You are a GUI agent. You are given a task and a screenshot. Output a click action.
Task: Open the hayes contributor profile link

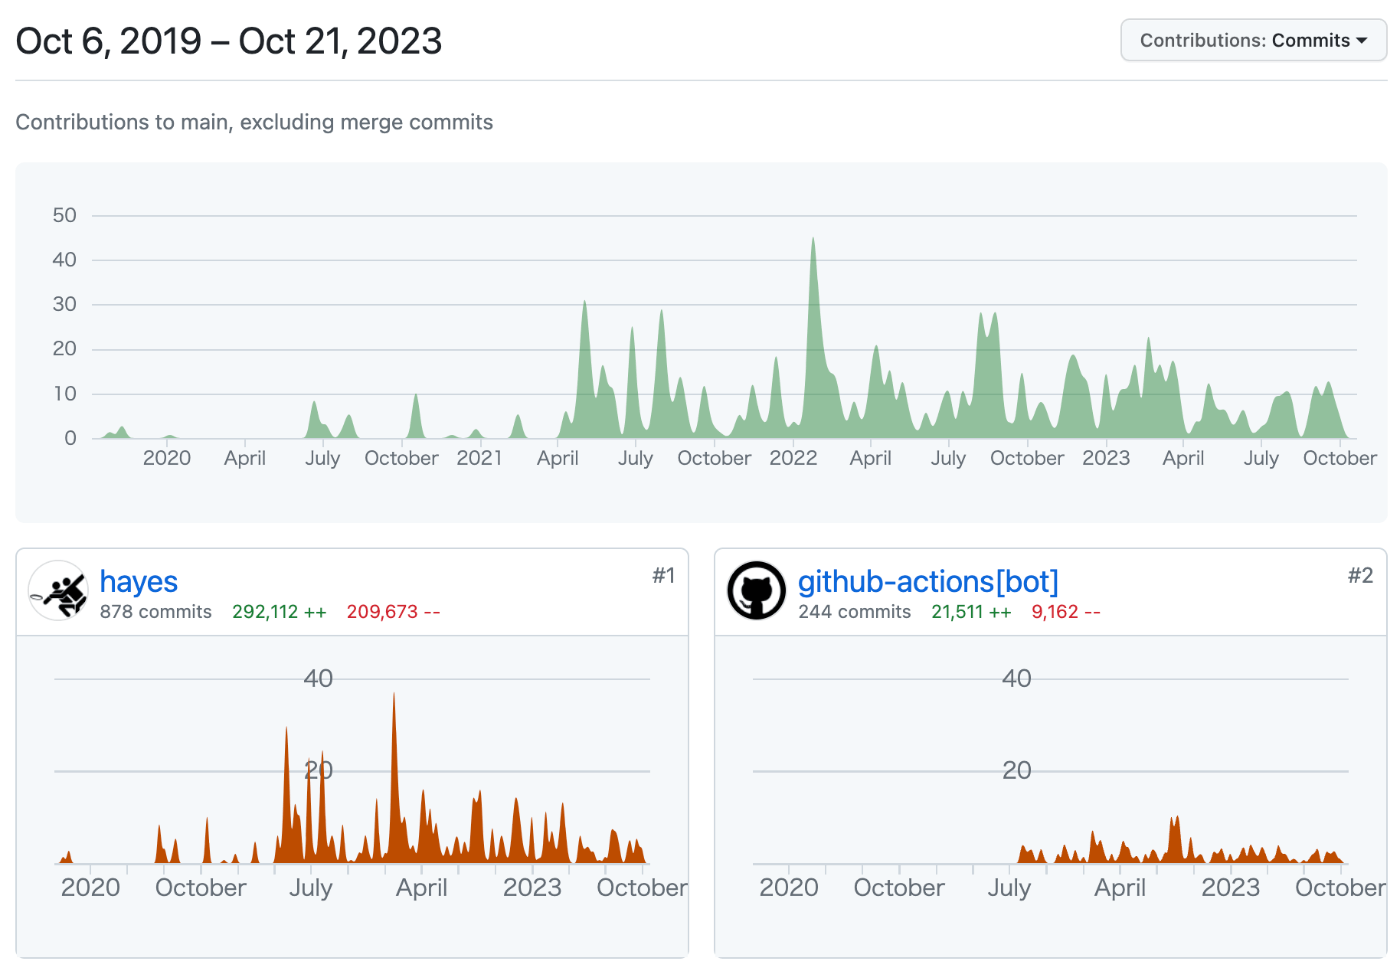139,581
